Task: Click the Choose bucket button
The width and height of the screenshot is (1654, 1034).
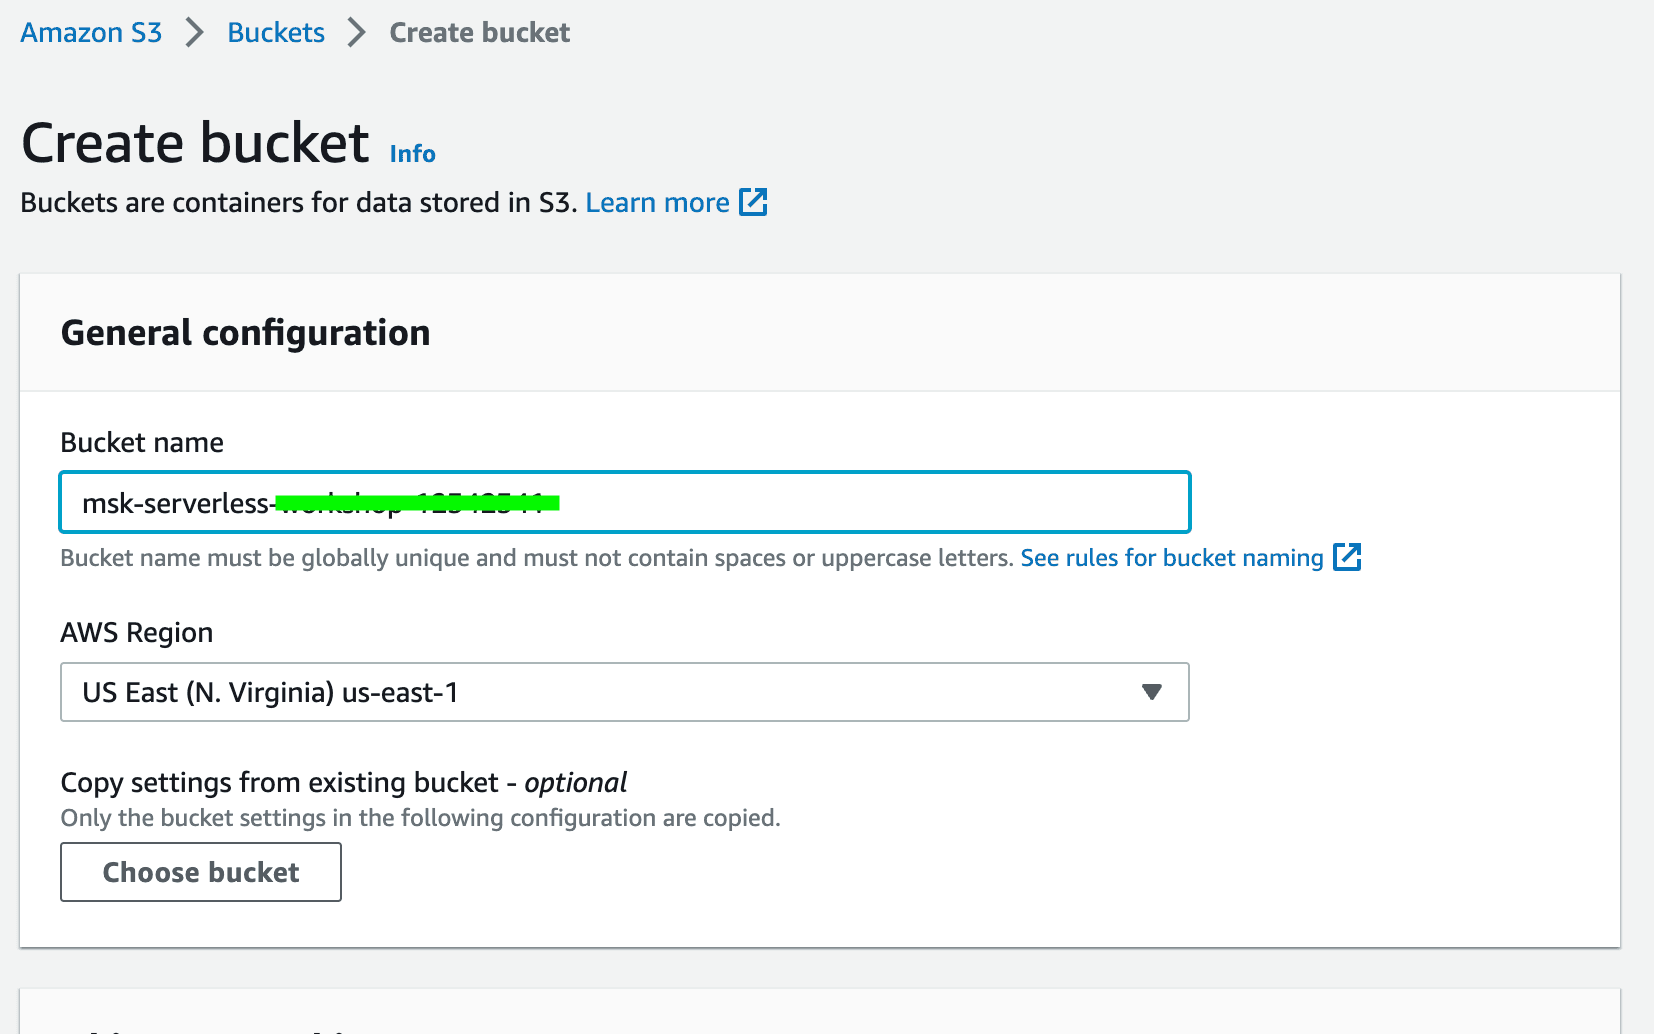Action: (201, 872)
